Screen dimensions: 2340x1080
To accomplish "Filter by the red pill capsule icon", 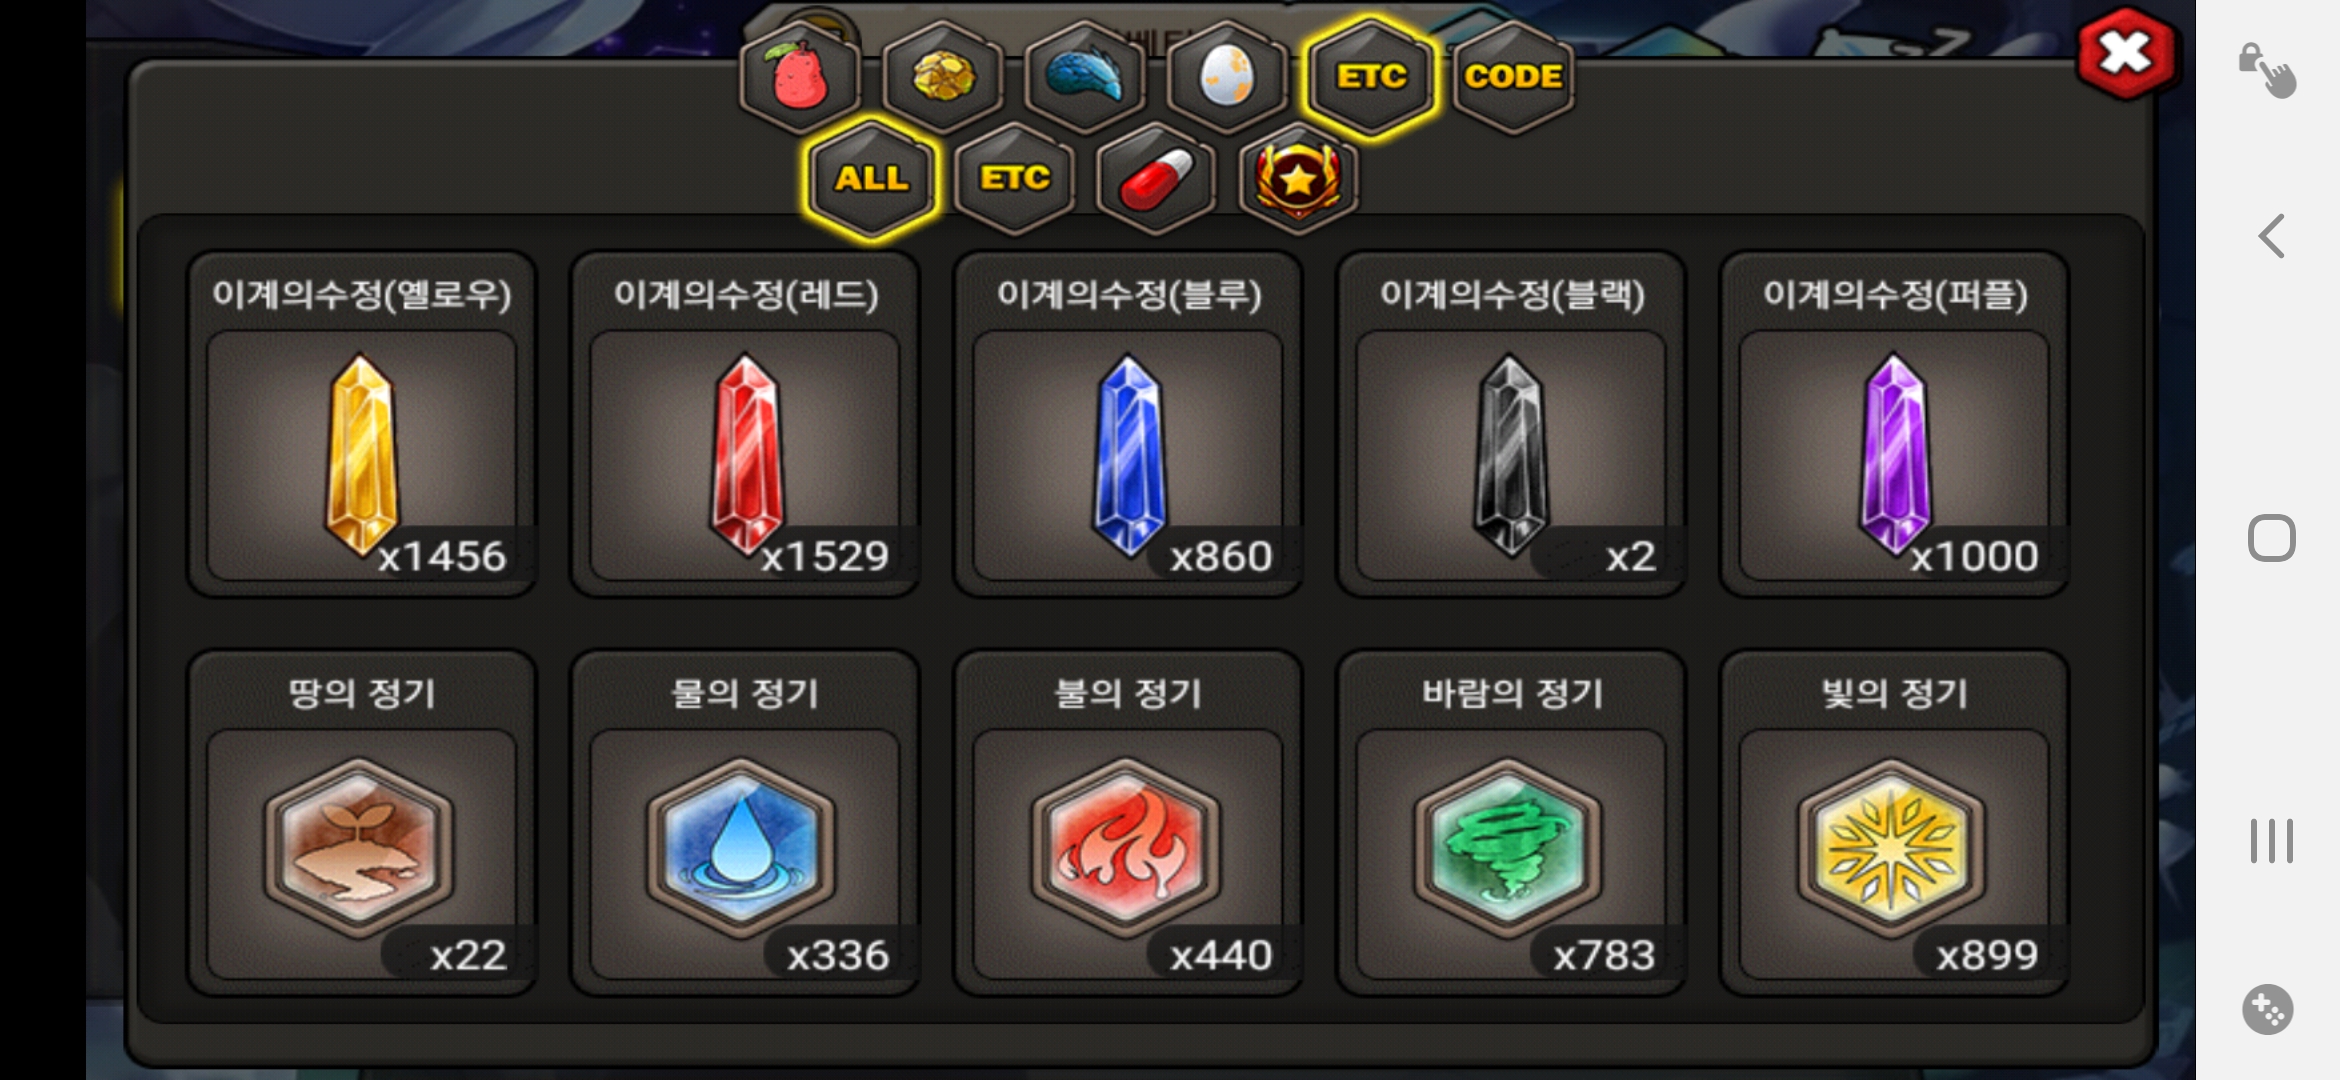I will click(1157, 179).
